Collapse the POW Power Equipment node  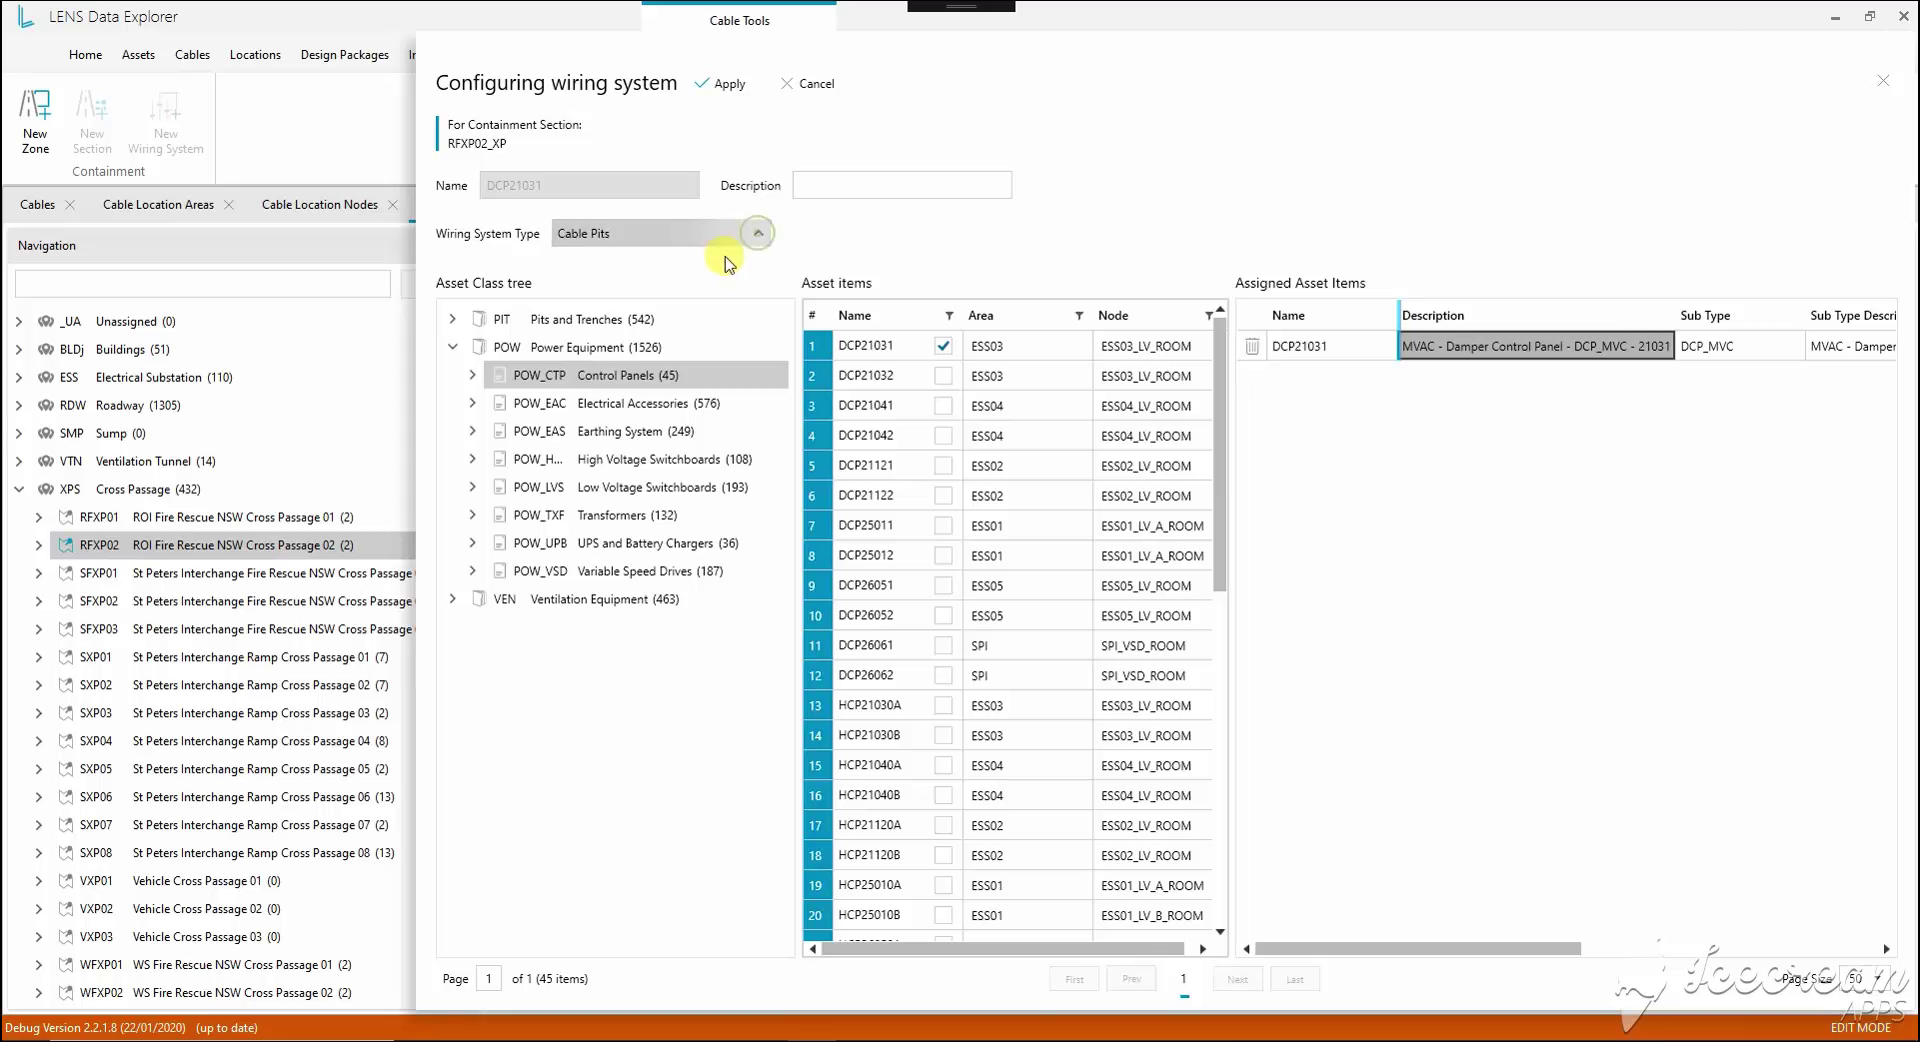[x=453, y=347]
